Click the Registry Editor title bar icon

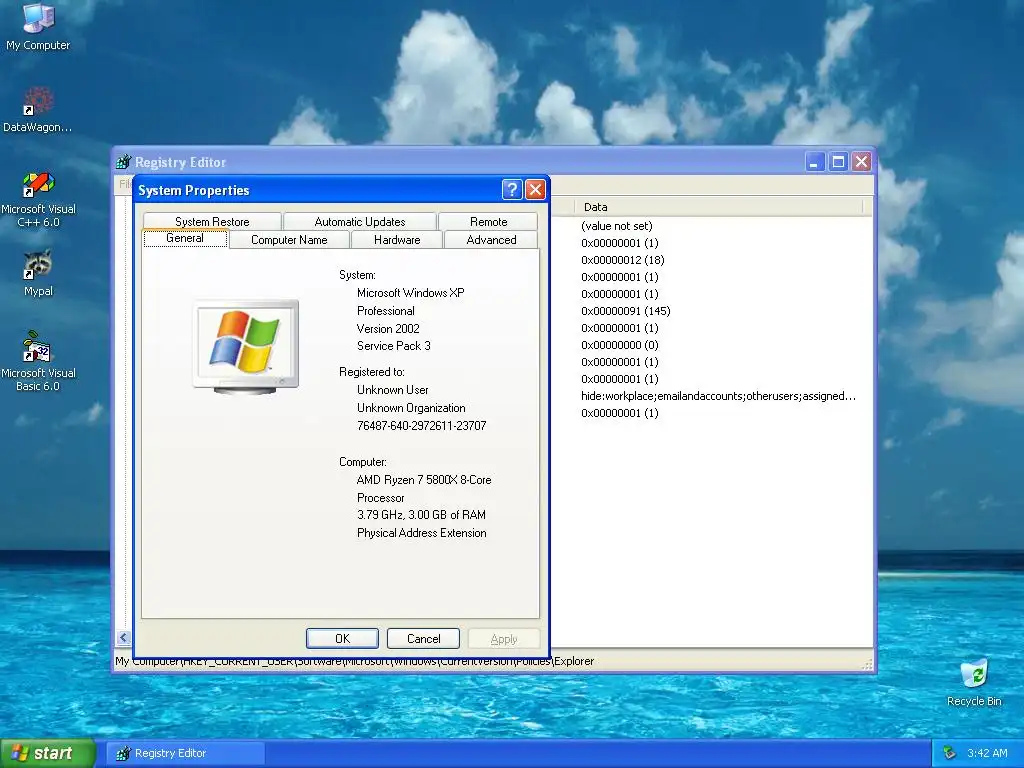(x=123, y=162)
